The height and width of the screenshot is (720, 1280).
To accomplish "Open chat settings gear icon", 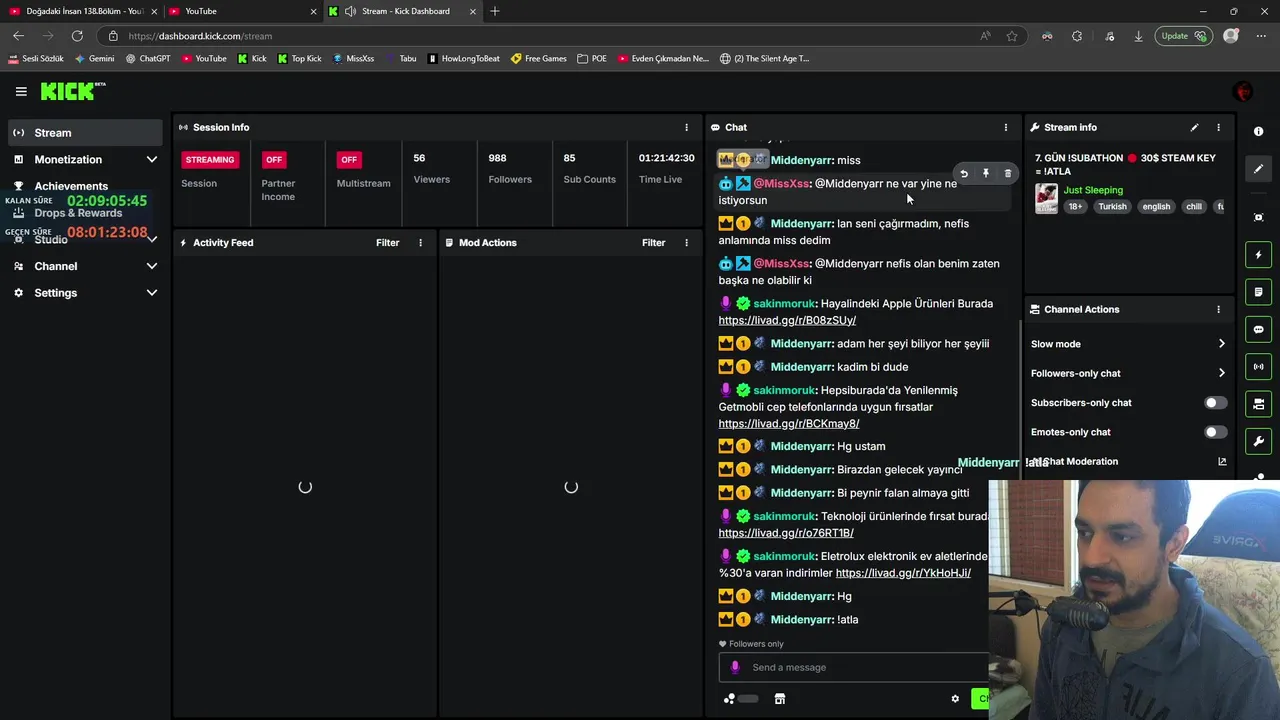I will [955, 699].
